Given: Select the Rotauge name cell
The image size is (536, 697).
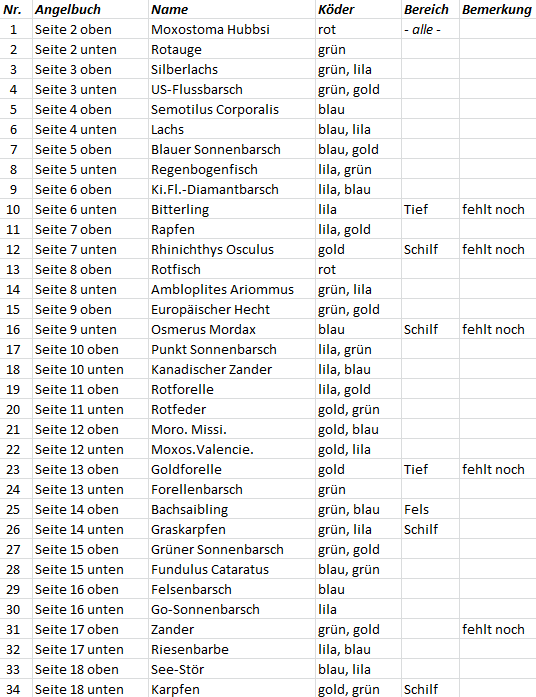Looking at the screenshot, I should click(232, 49).
